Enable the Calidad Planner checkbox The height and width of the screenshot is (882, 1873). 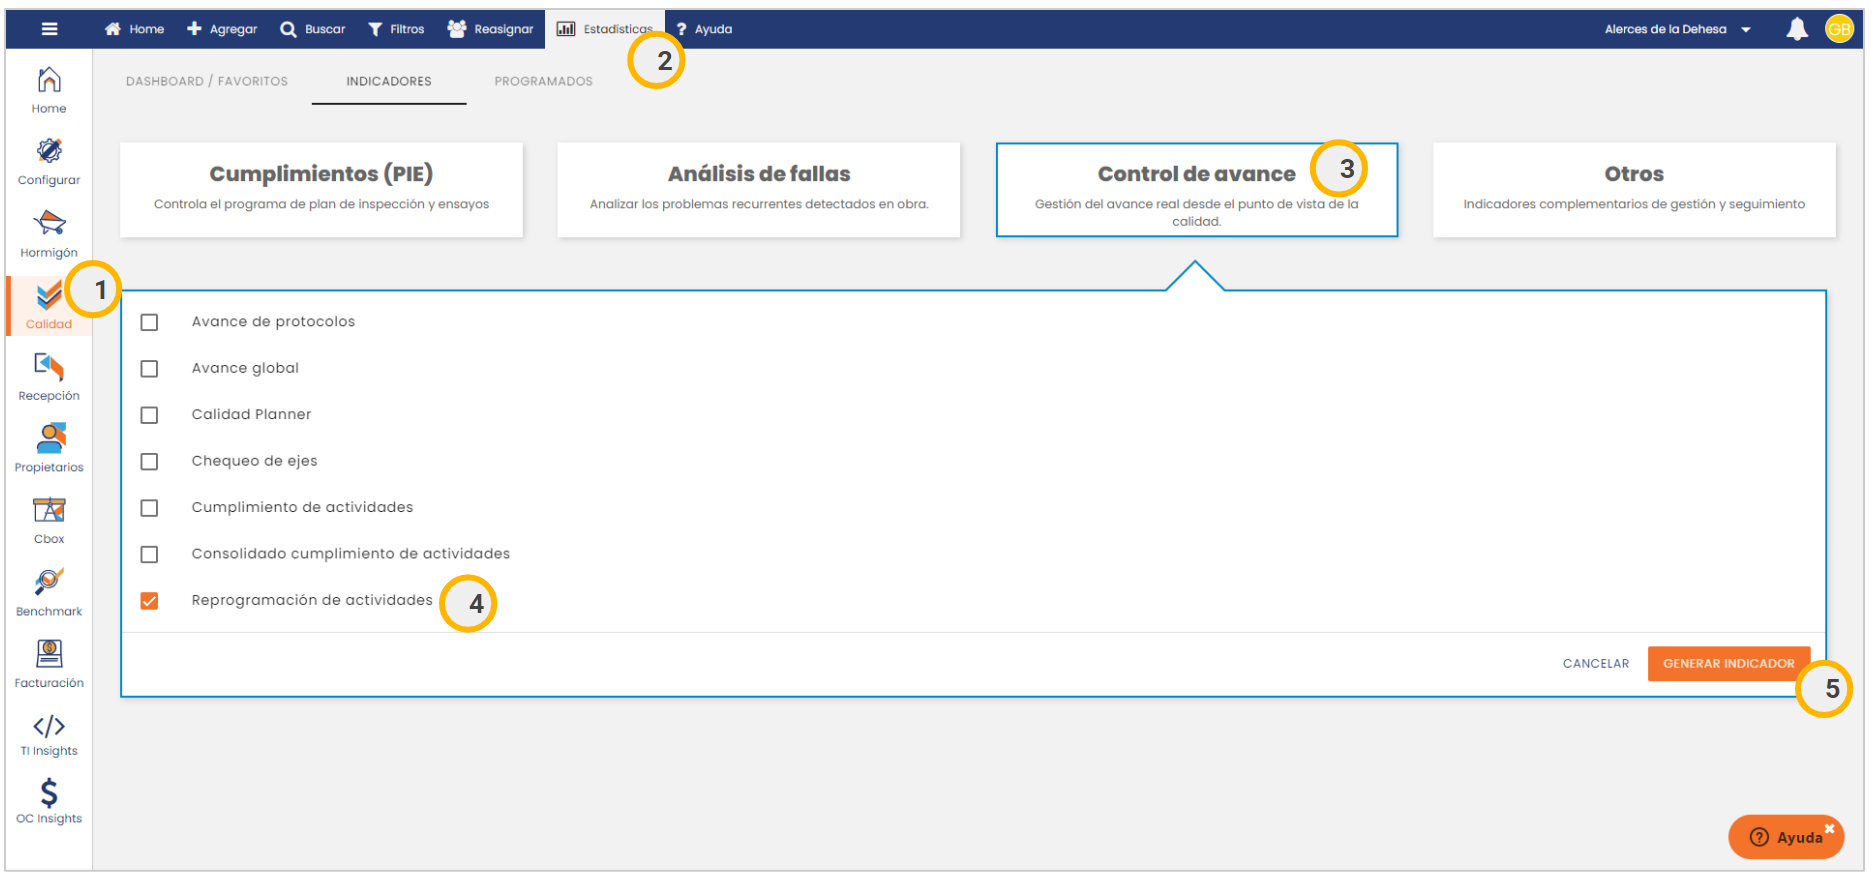coord(150,415)
